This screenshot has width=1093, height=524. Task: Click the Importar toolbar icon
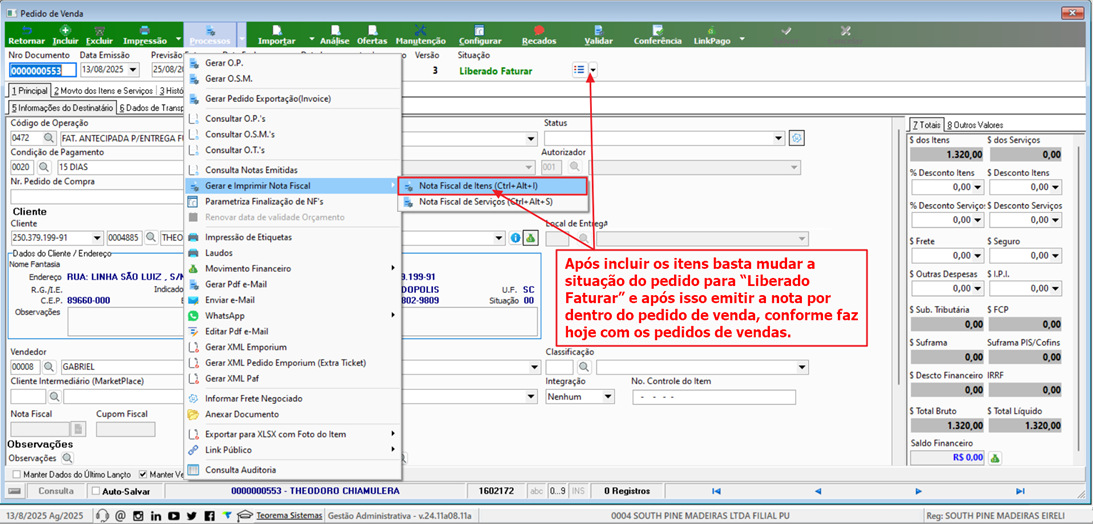[x=277, y=36]
